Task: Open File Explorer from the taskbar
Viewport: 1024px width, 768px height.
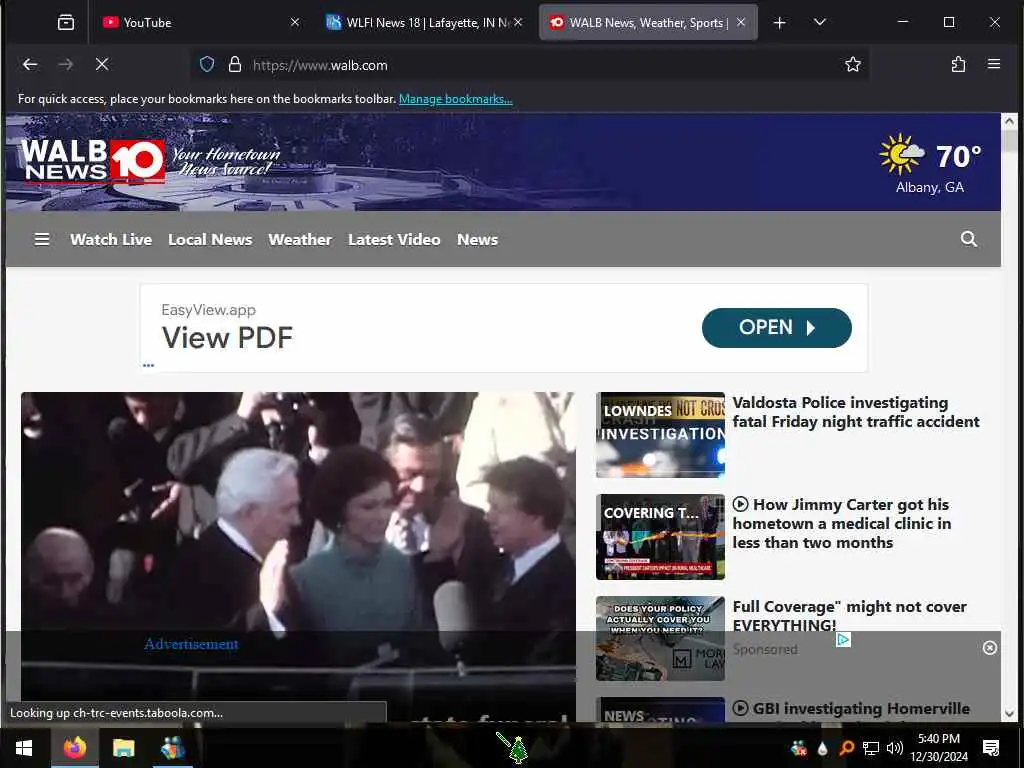Action: (123, 748)
